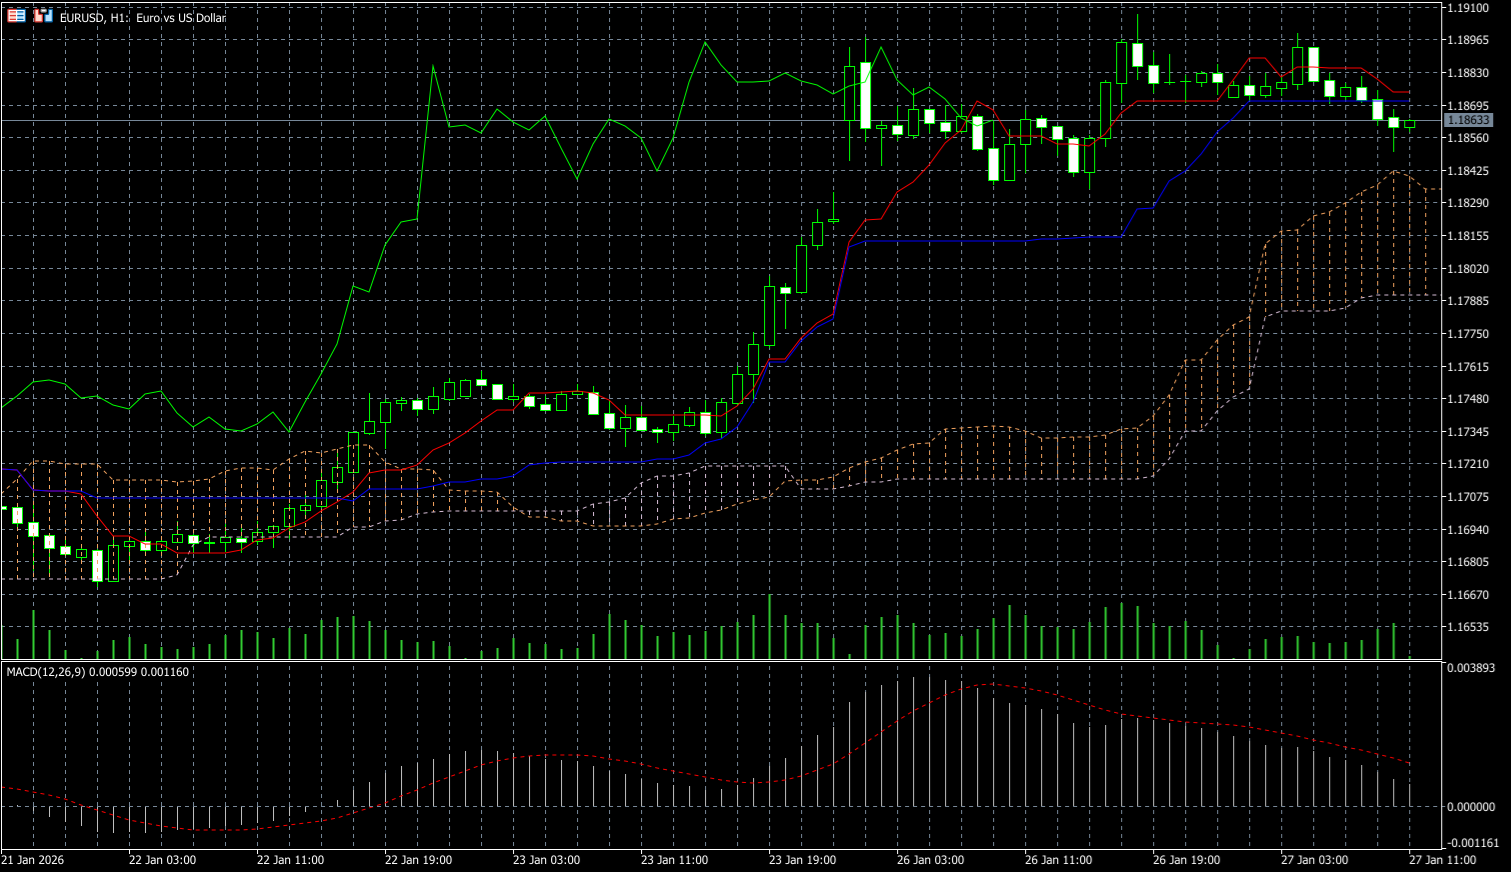
Task: Click the 1.18020 price axis label
Action: pyautogui.click(x=1469, y=269)
